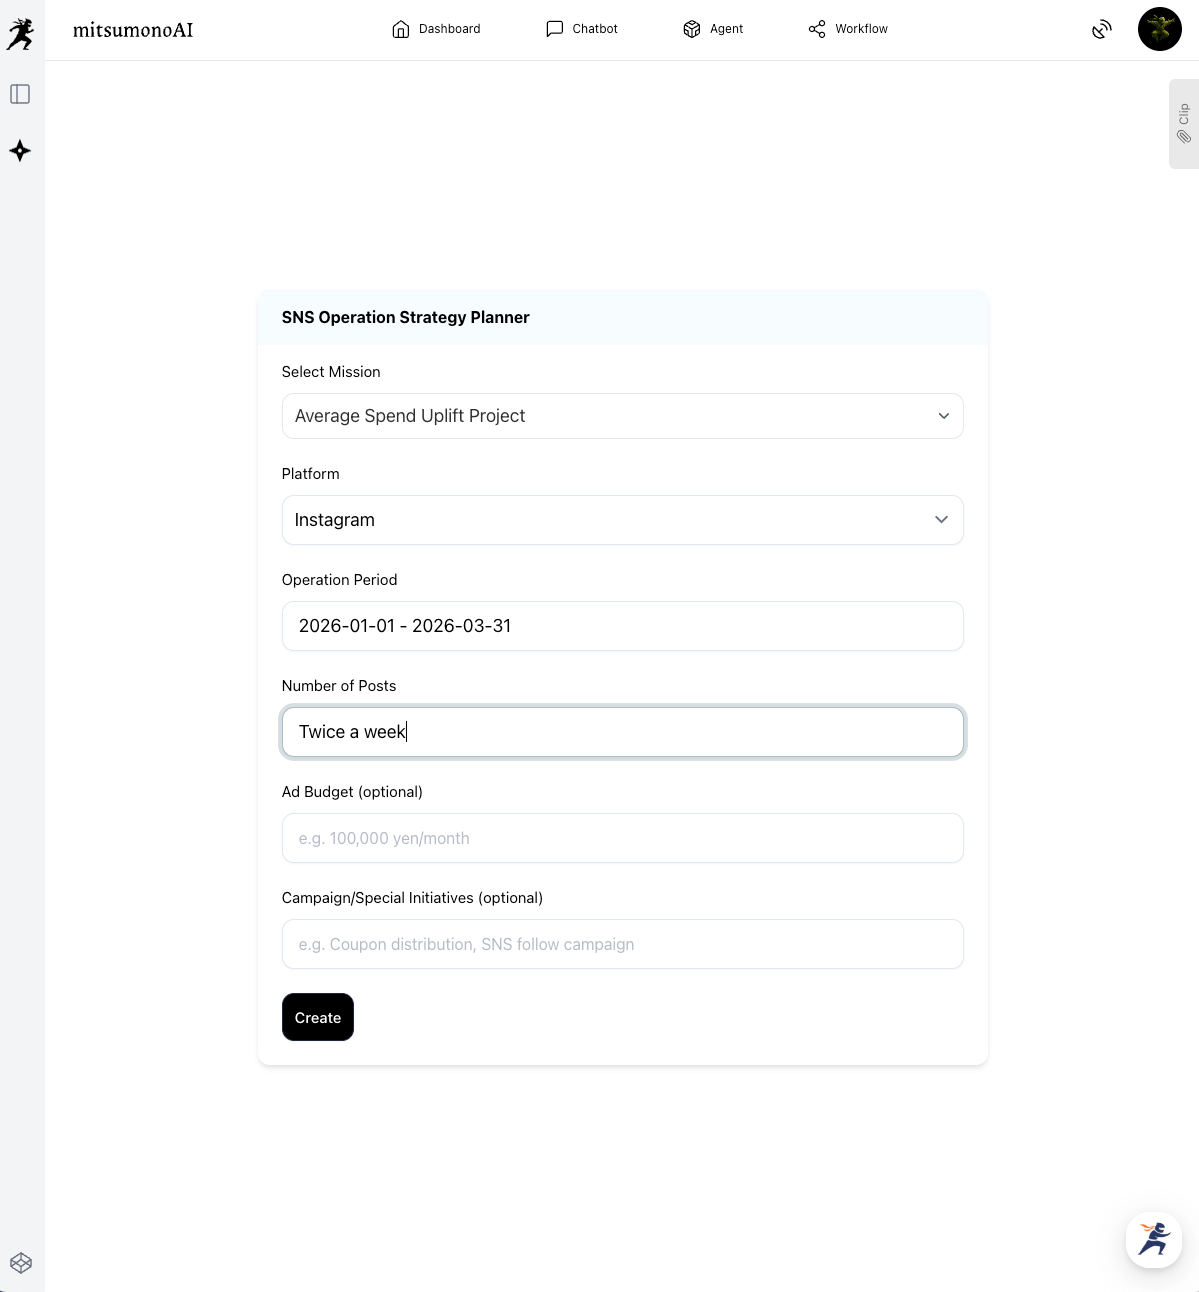Open the satellite broadcast icon in header
The height and width of the screenshot is (1292, 1199).
1101,30
